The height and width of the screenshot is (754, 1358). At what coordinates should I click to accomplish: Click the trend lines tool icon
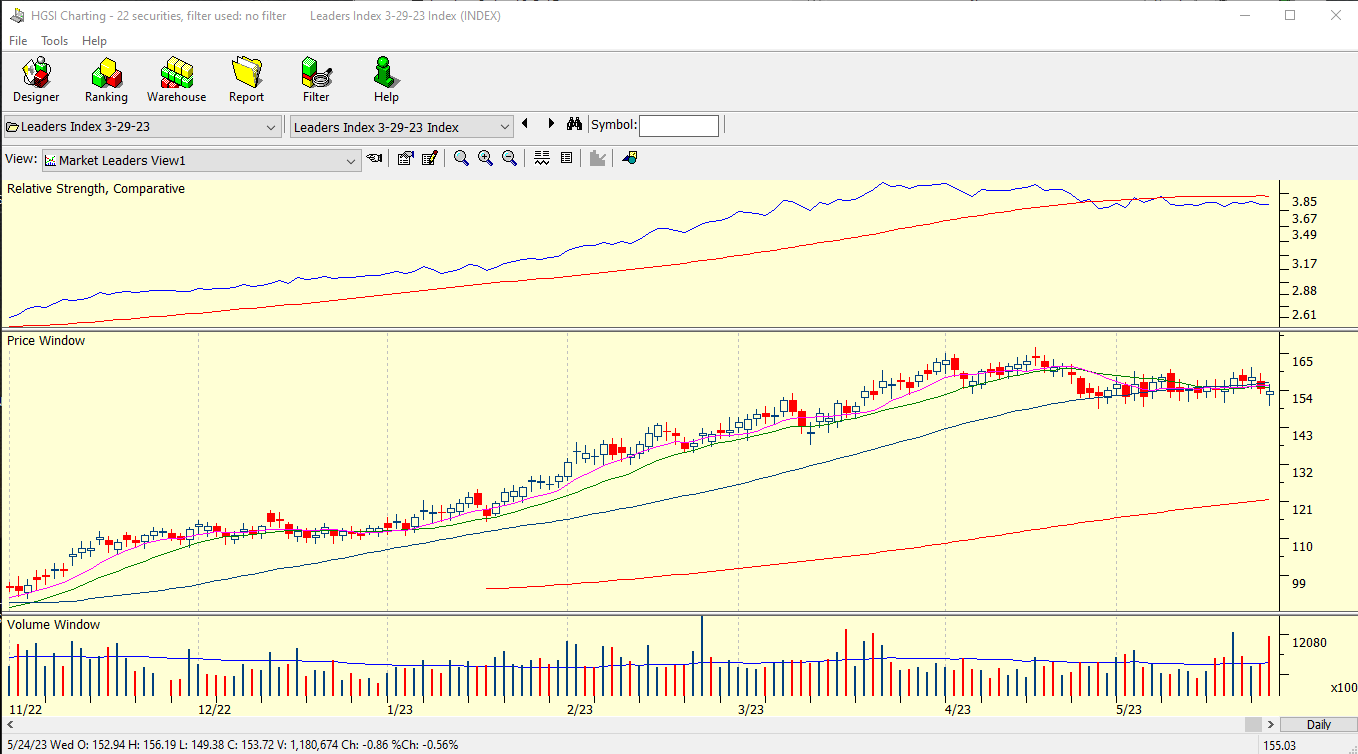click(542, 158)
